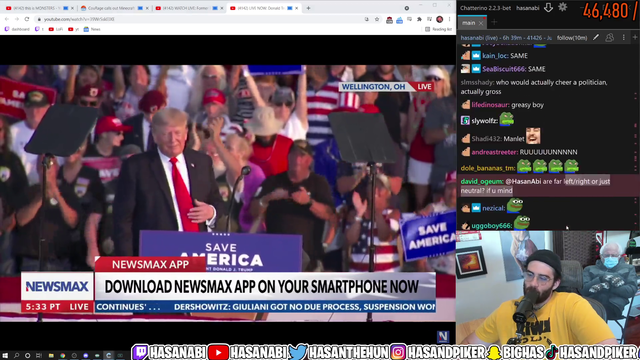
Task: Click the emote beside Shadi432's 'Manlet'
Action: coord(533,136)
